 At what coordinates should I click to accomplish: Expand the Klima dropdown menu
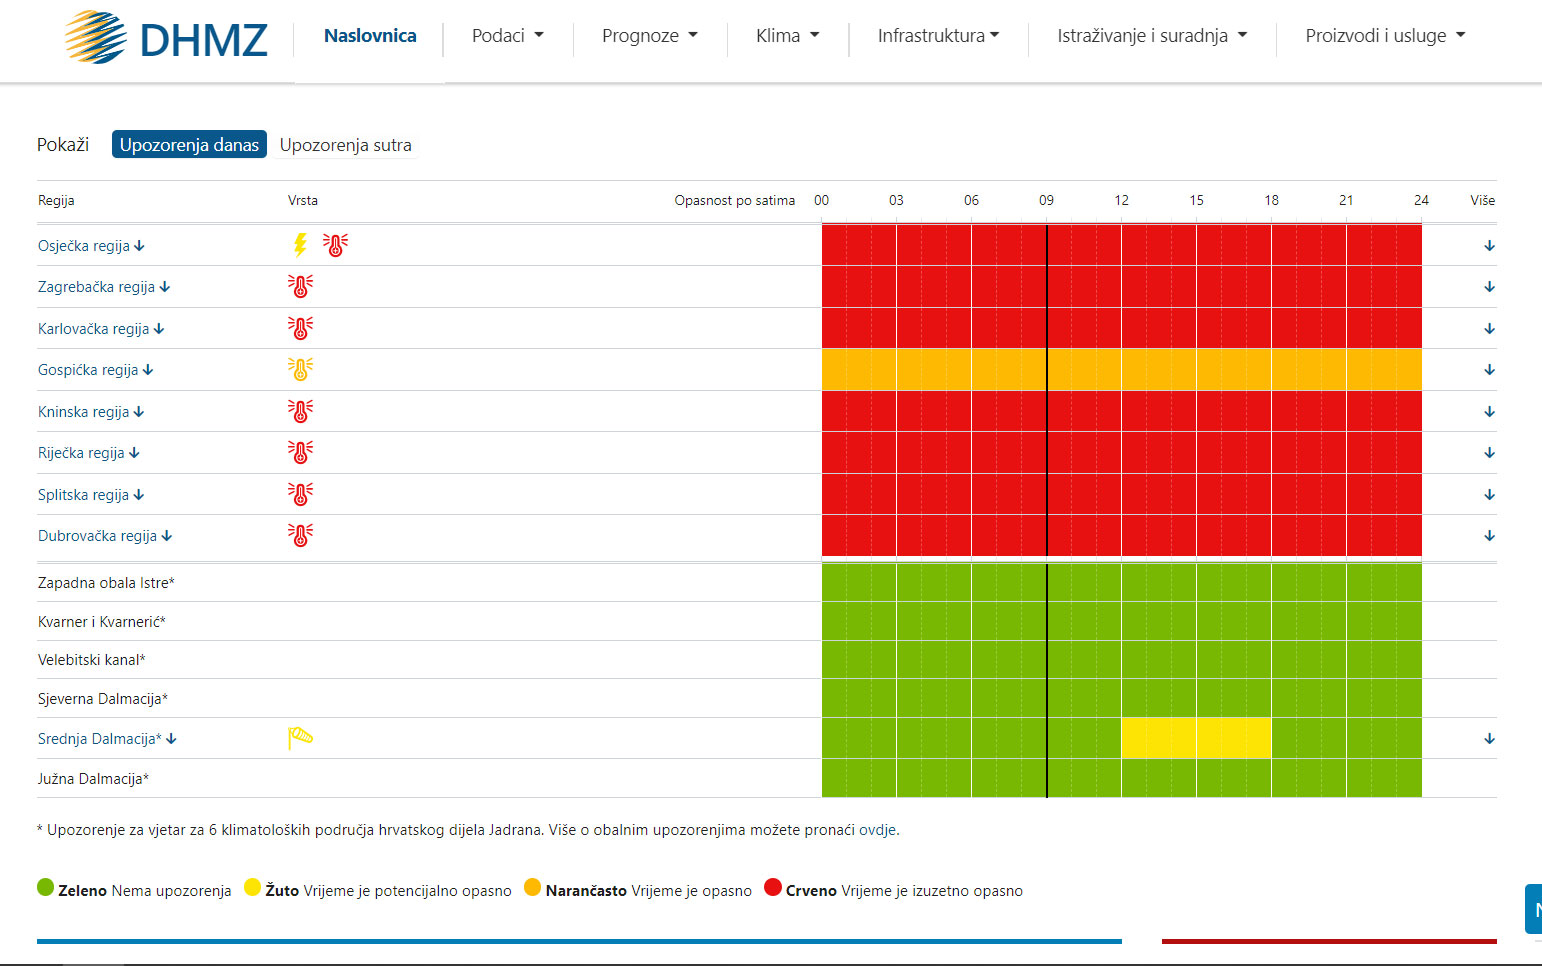[787, 36]
